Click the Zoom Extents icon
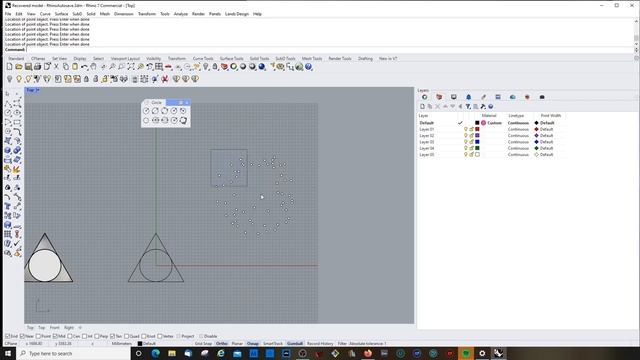The image size is (640, 360). (131, 67)
